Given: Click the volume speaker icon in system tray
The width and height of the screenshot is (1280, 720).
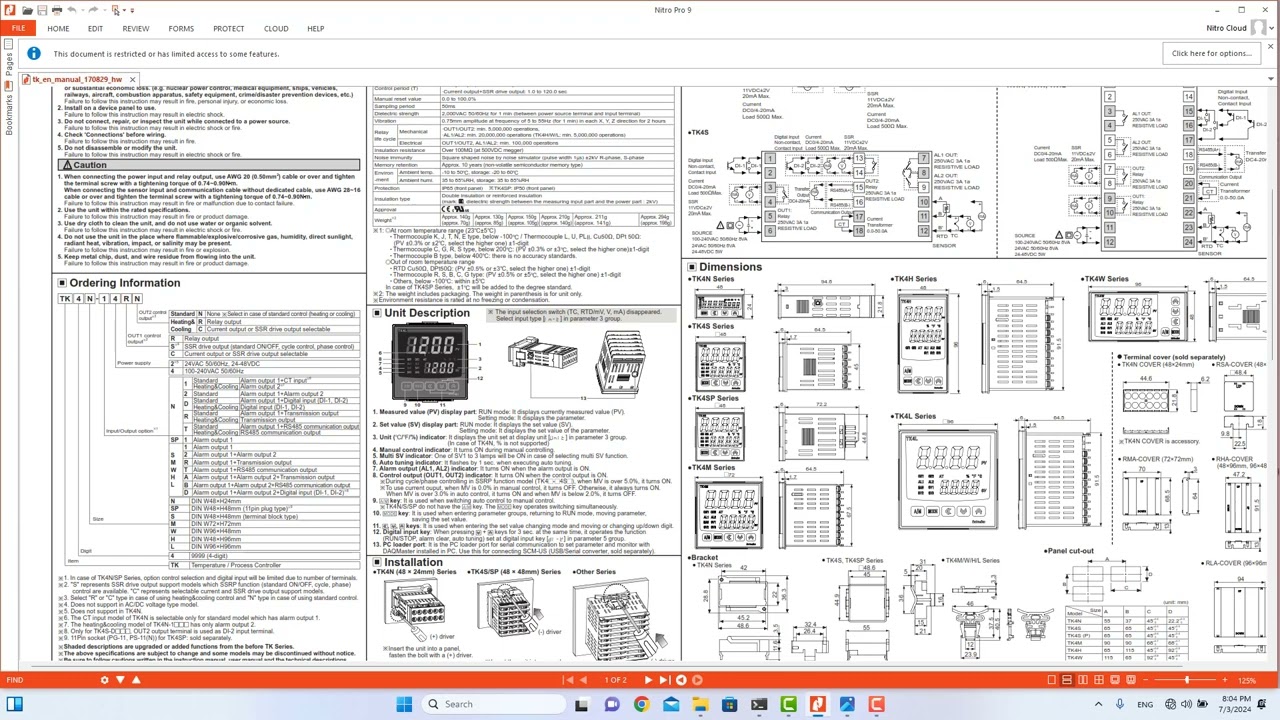Looking at the screenshot, I should pos(1187,704).
